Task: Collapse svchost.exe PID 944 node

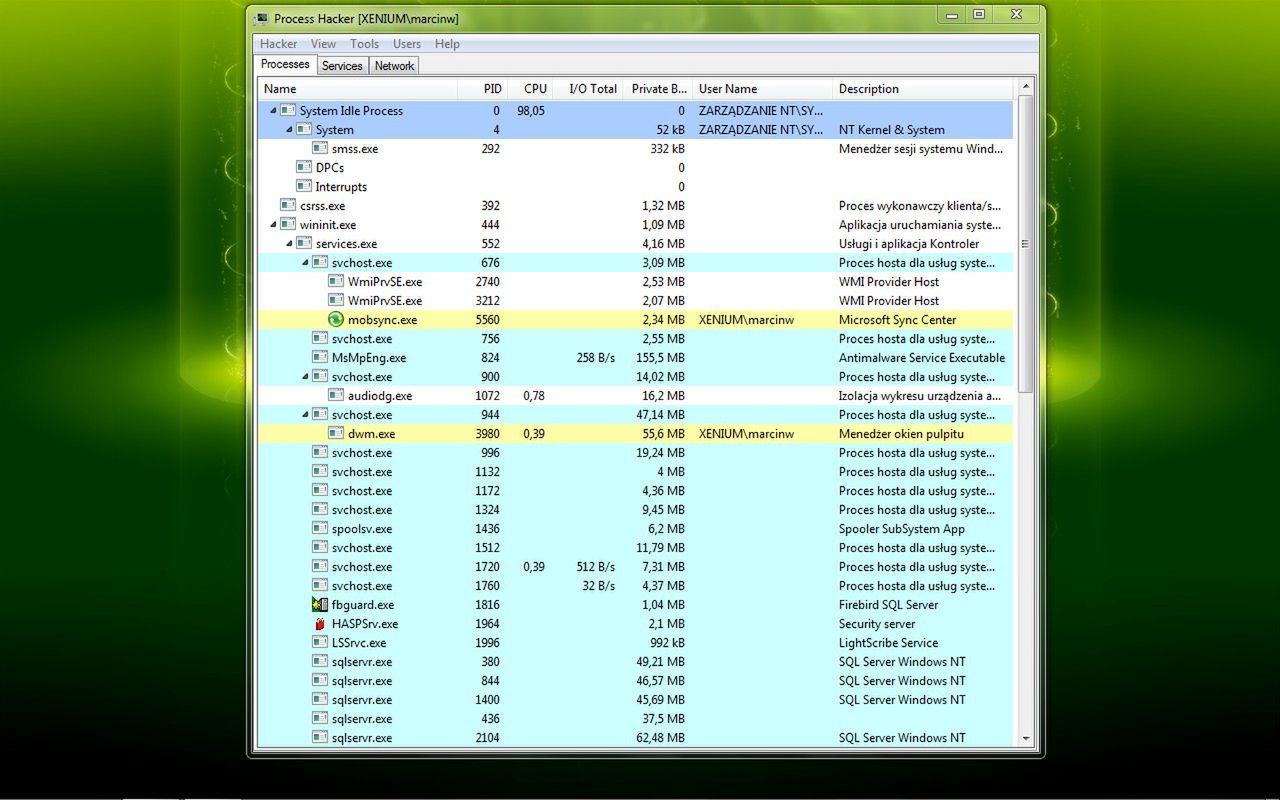Action: [x=306, y=415]
